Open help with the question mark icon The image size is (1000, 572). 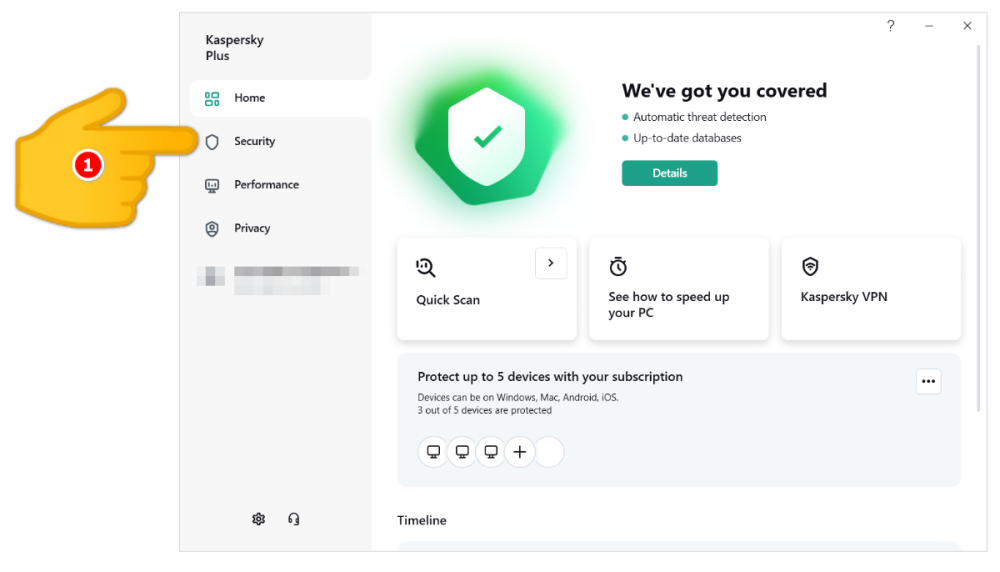890,26
